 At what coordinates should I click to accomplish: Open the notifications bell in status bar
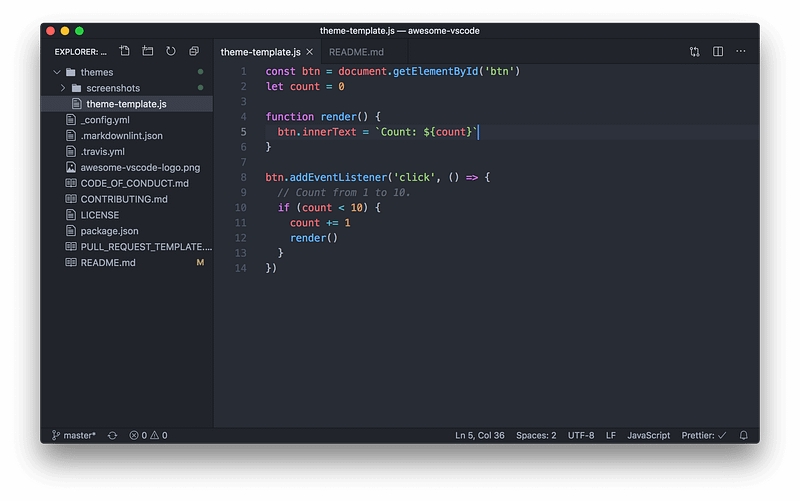tap(743, 436)
